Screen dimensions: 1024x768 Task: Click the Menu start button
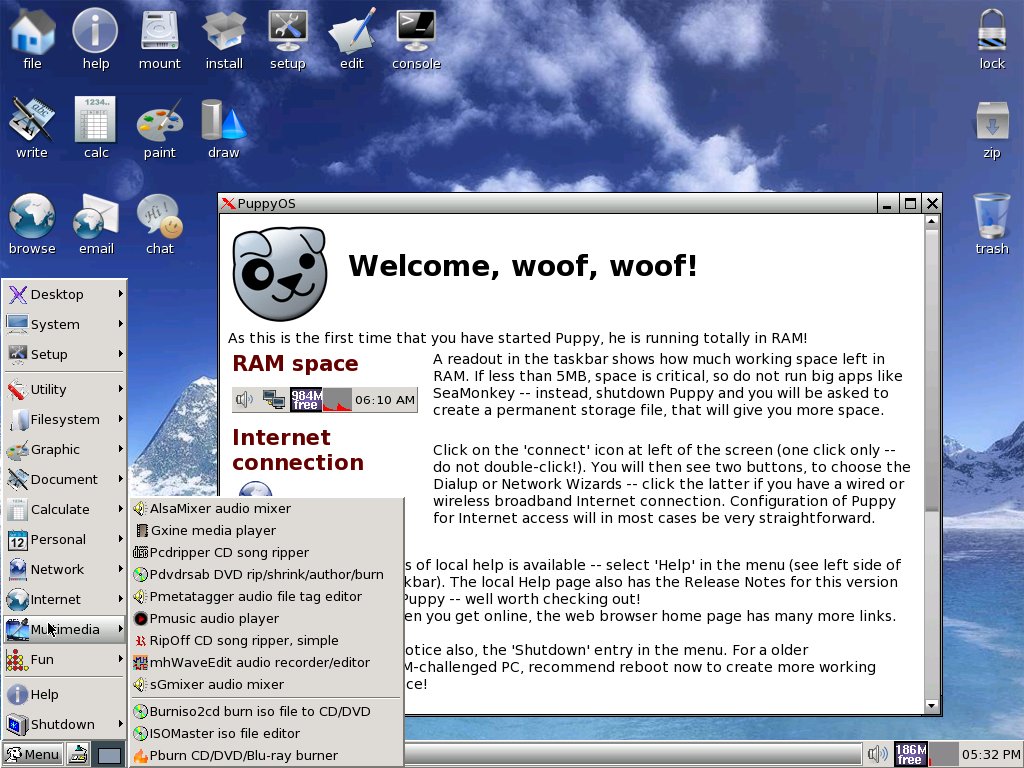tap(33, 754)
